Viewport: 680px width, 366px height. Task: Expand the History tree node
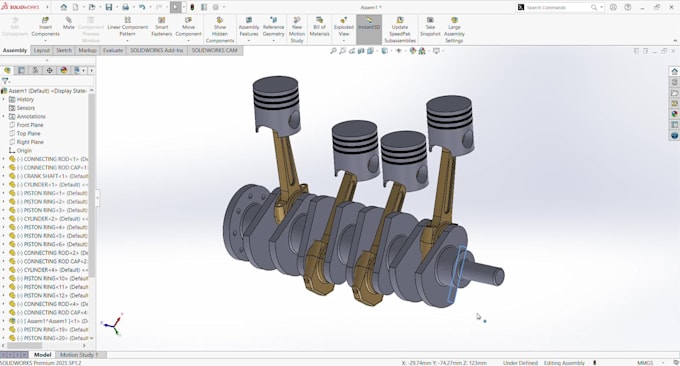click(4, 99)
